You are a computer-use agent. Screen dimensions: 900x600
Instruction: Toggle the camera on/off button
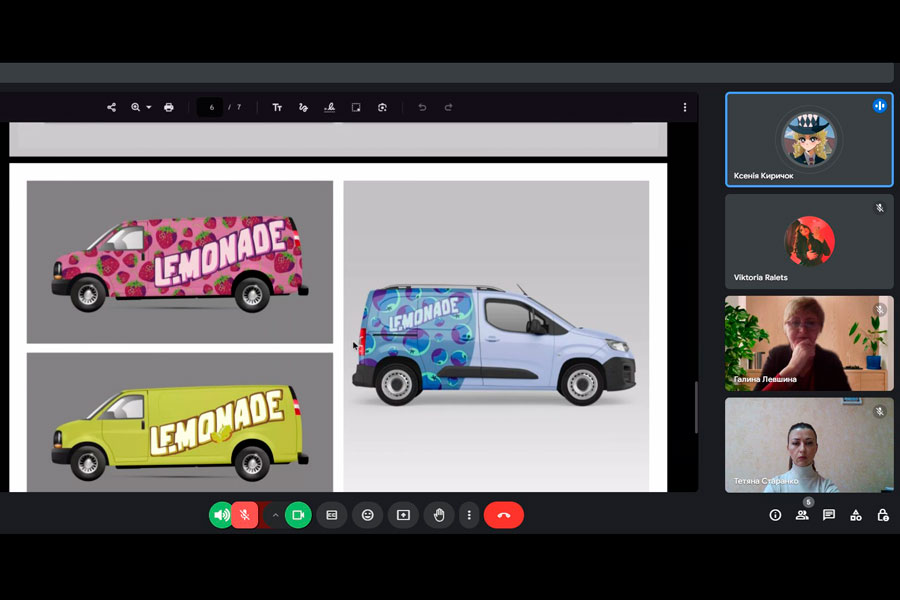pyautogui.click(x=298, y=515)
